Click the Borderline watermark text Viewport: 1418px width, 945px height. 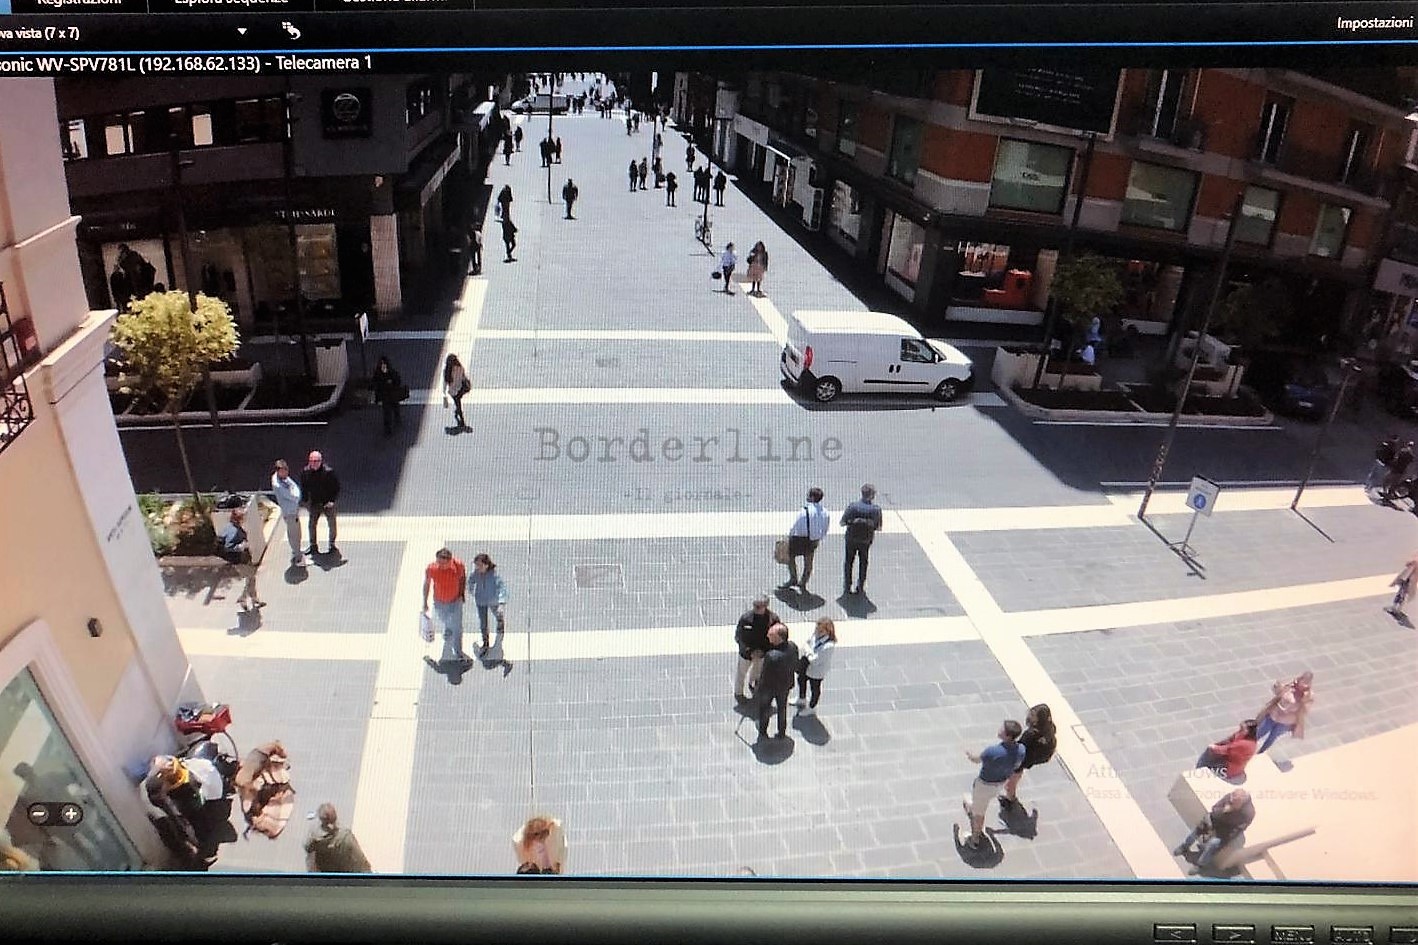(687, 446)
